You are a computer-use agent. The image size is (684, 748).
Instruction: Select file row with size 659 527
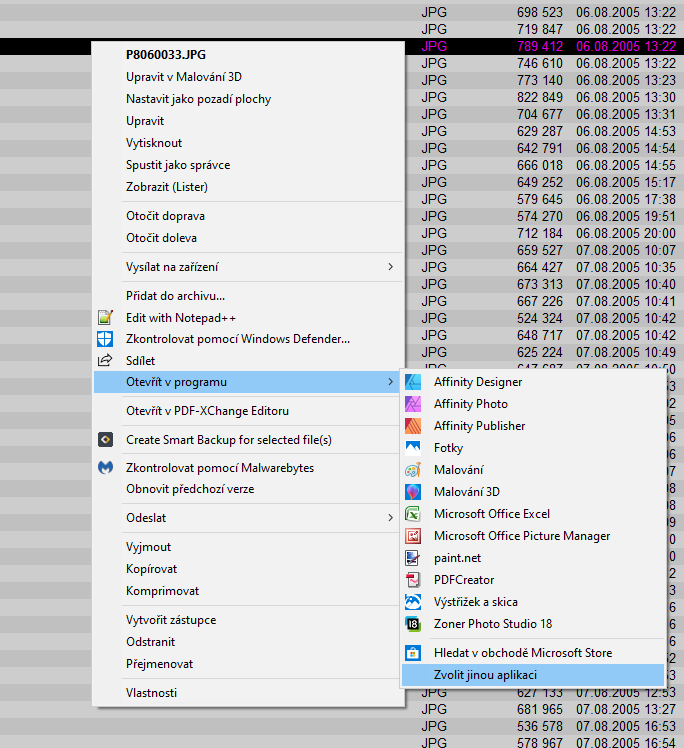(x=544, y=250)
